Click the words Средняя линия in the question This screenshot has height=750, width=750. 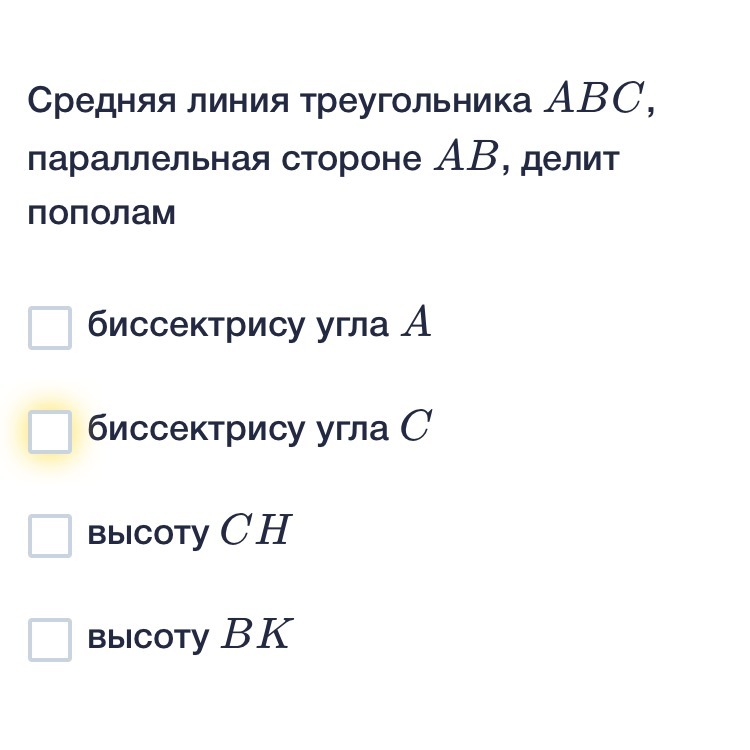point(158,101)
